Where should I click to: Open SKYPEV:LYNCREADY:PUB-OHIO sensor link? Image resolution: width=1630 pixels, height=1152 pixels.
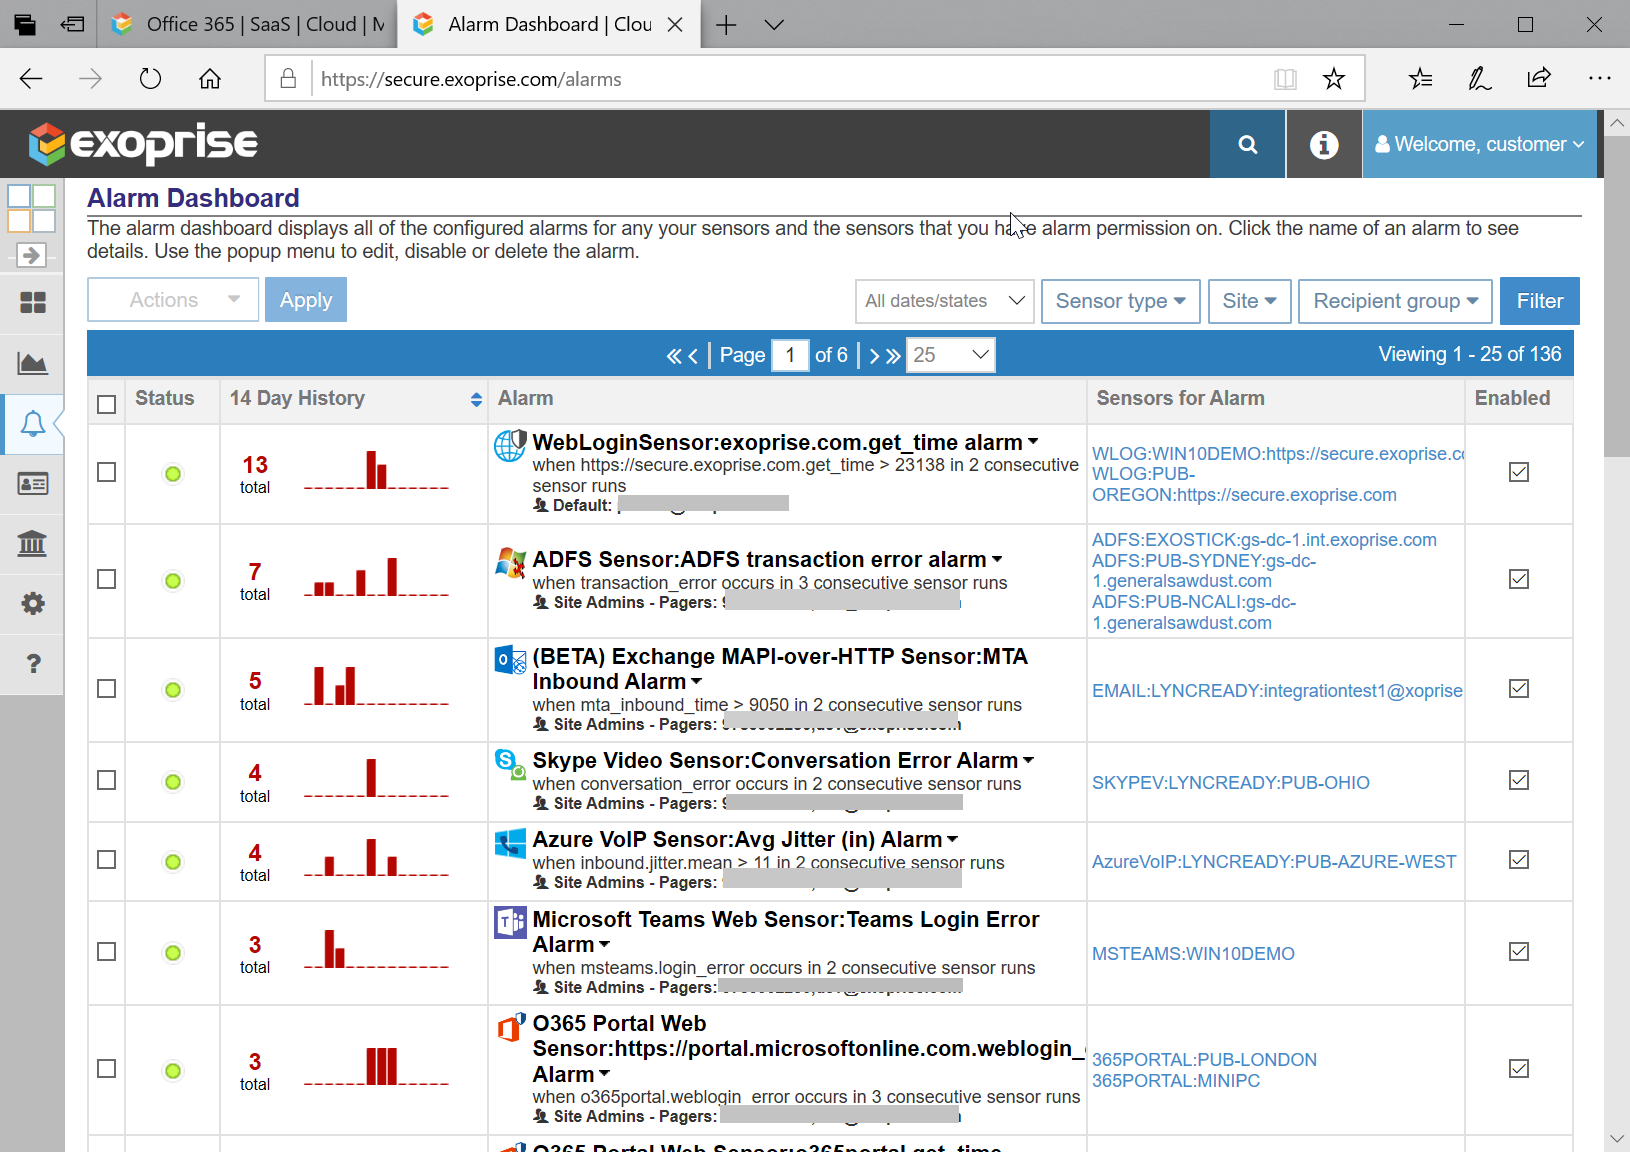[x=1231, y=783]
